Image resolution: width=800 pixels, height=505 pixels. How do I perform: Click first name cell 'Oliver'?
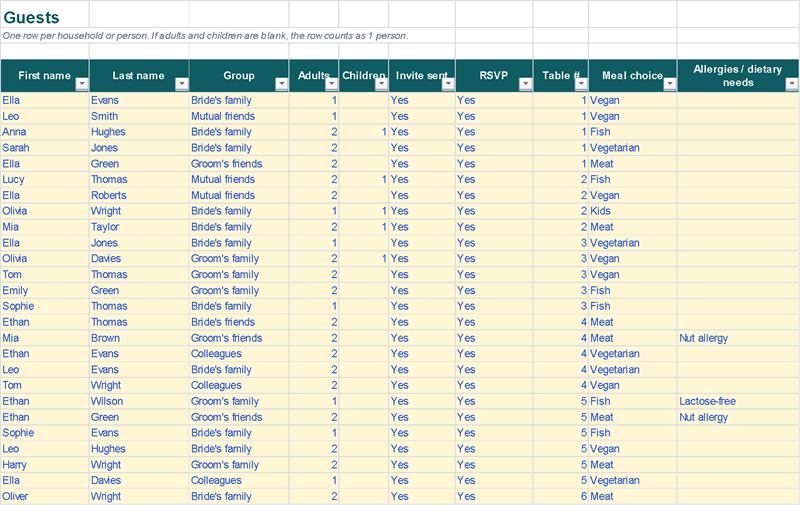45,496
